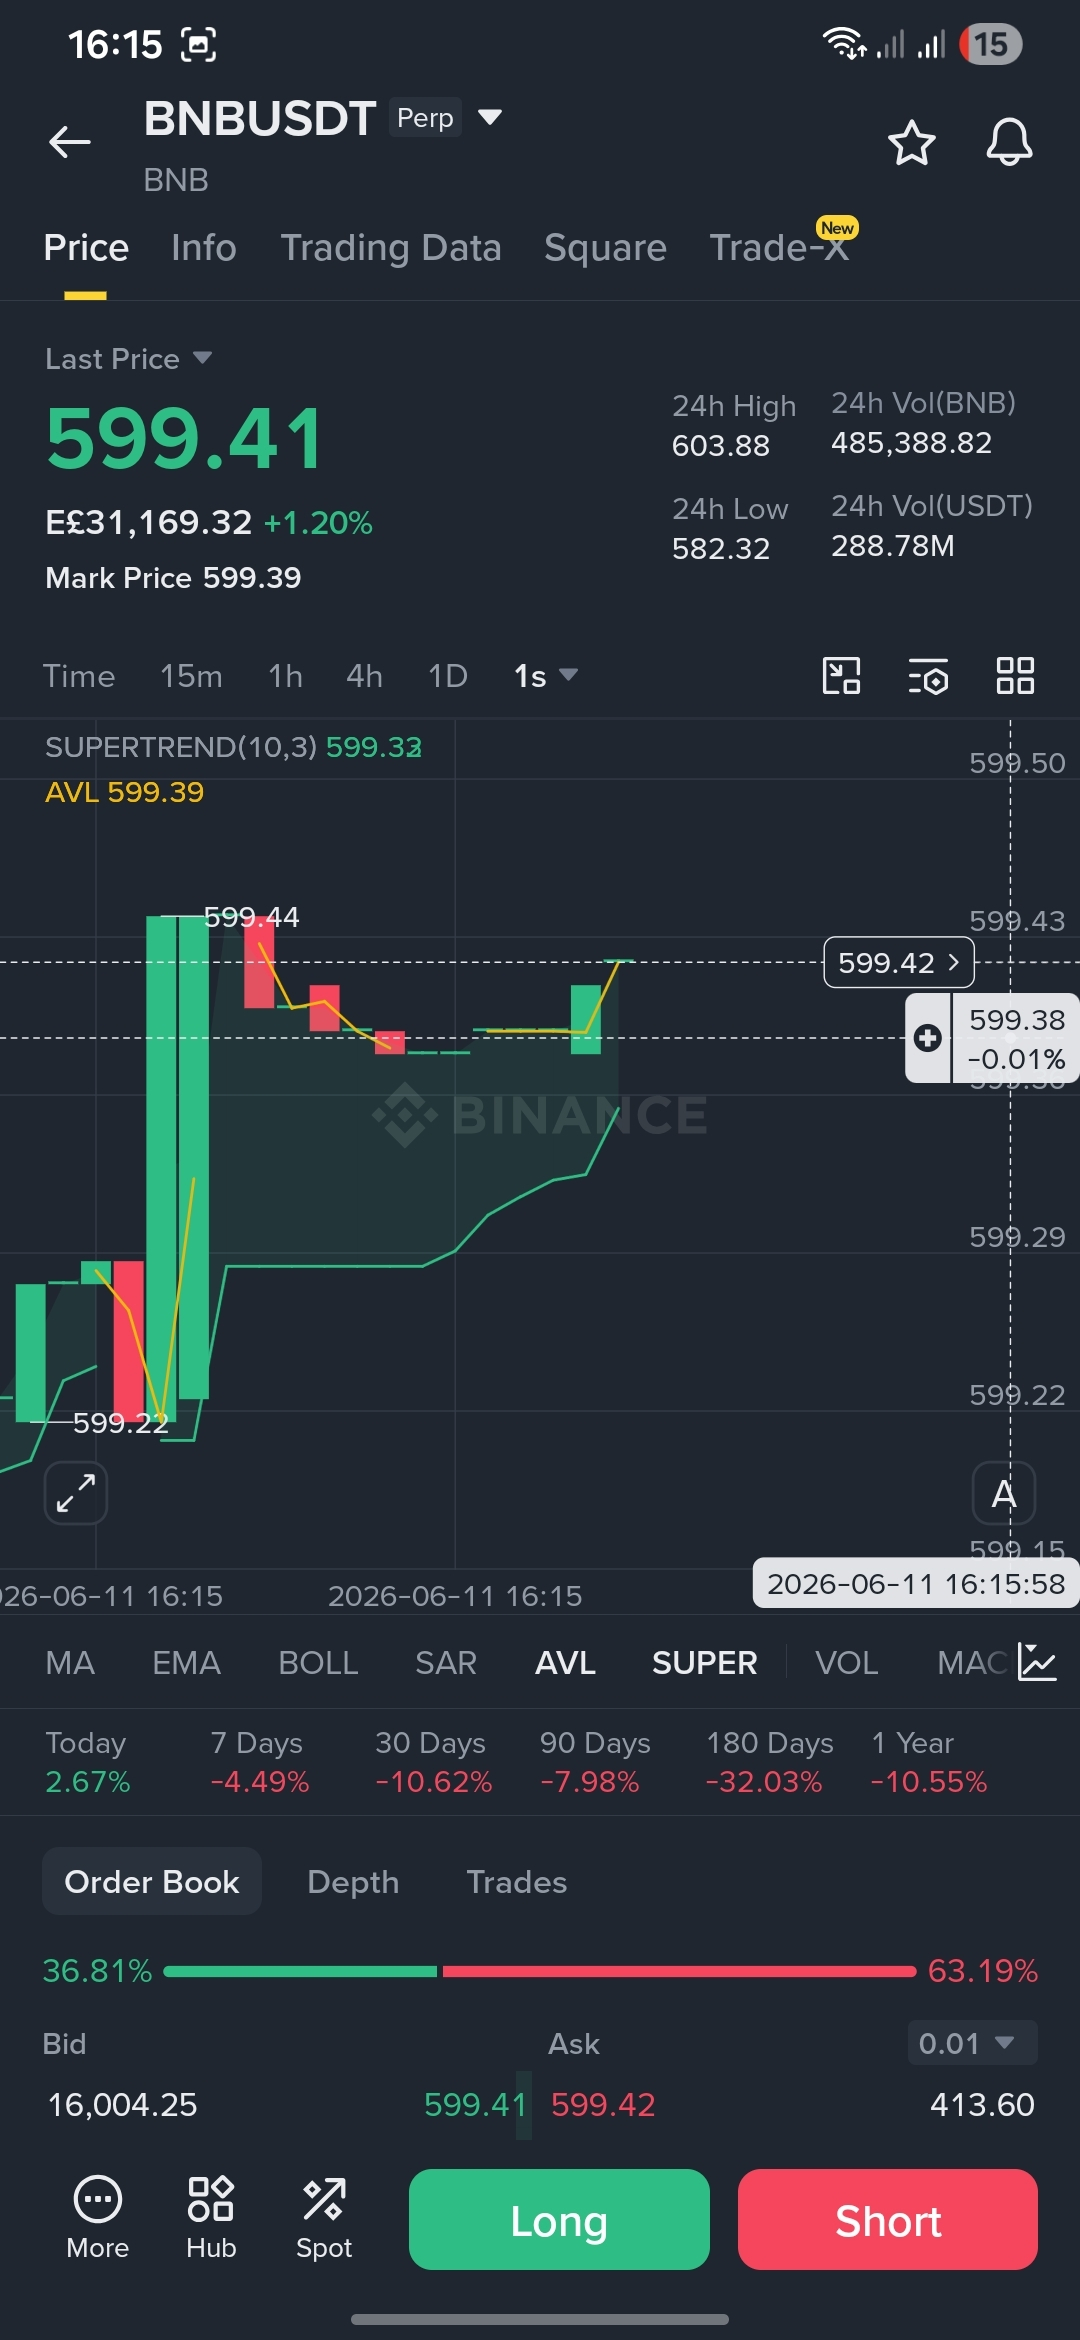The image size is (1080, 2340).
Task: Open the Hub in the bottom bar
Action: (211, 2217)
